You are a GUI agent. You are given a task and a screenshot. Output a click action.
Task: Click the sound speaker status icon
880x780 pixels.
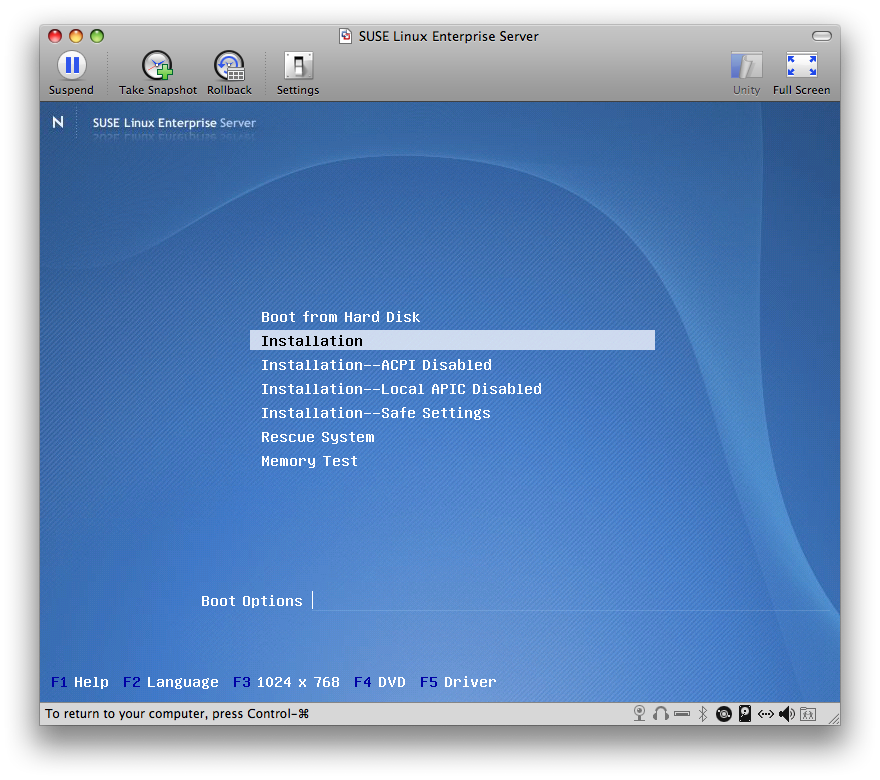pos(787,714)
